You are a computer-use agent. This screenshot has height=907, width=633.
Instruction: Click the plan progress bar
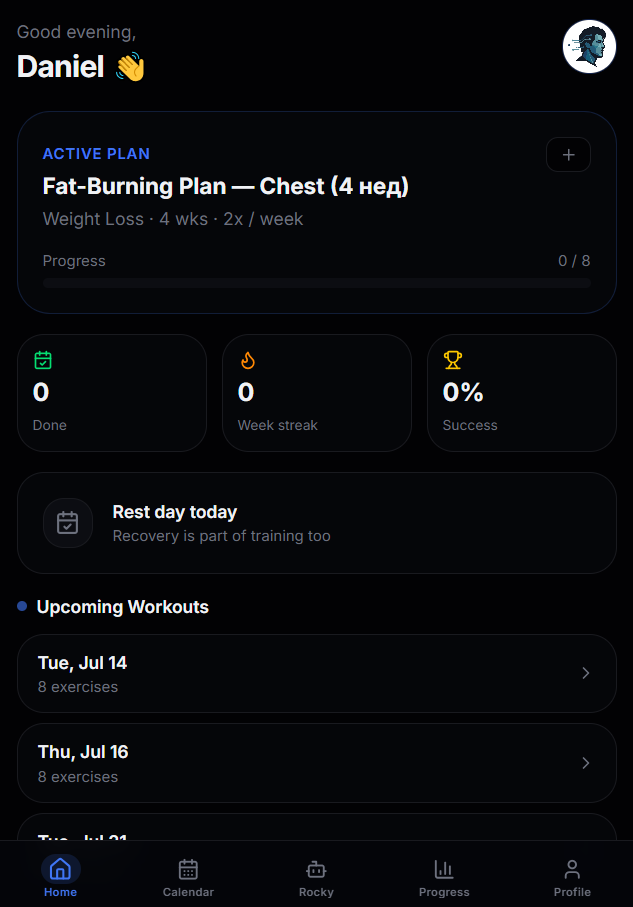[316, 283]
